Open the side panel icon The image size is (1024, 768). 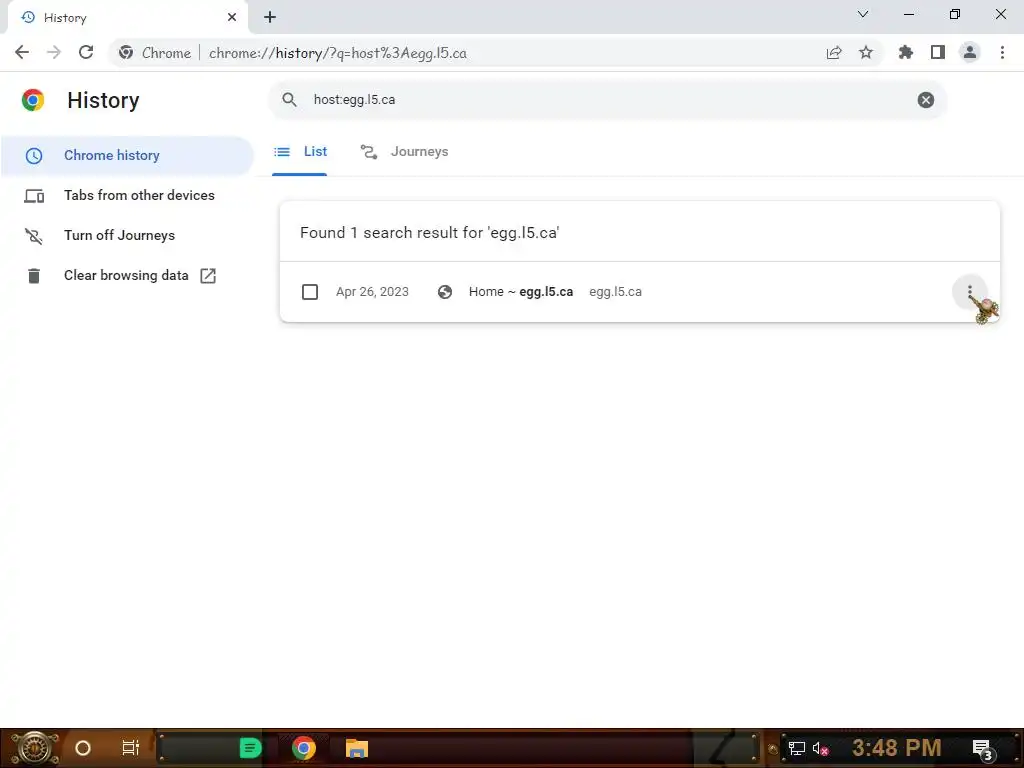938,53
